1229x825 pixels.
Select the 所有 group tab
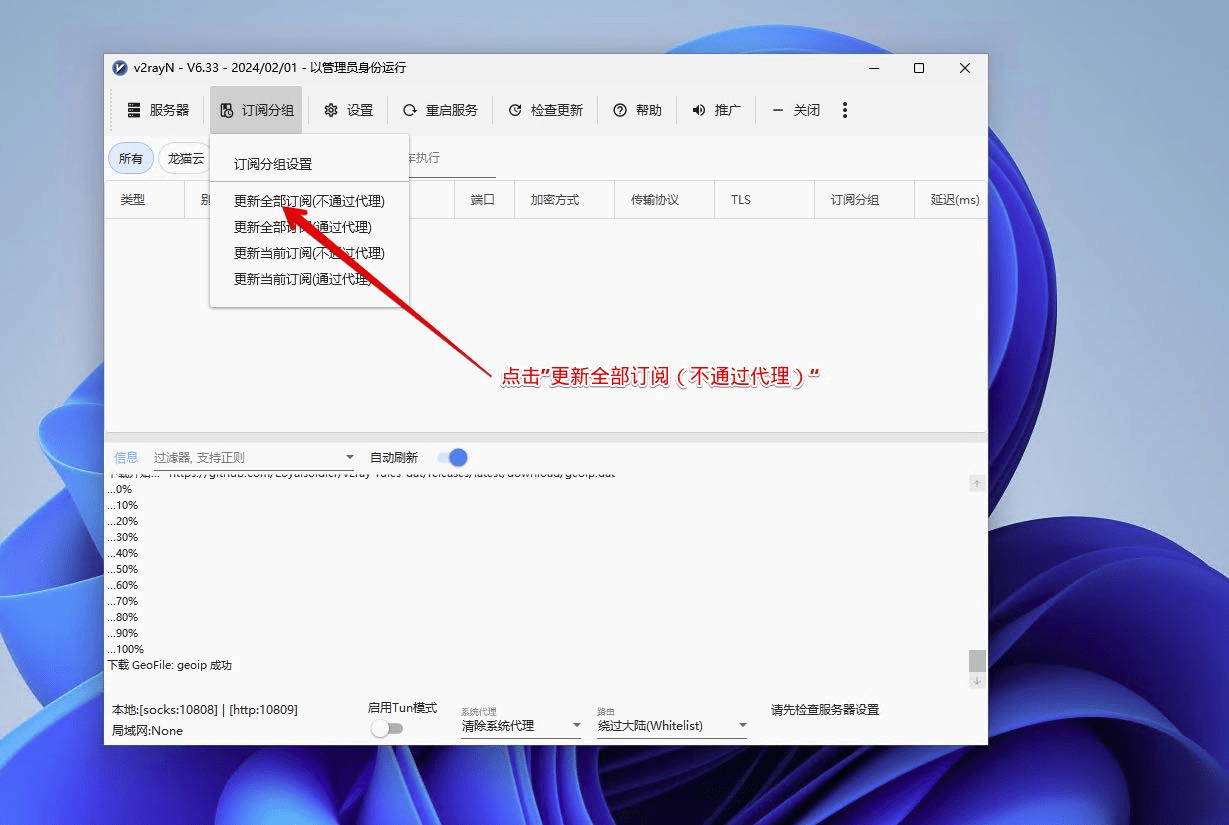(130, 158)
